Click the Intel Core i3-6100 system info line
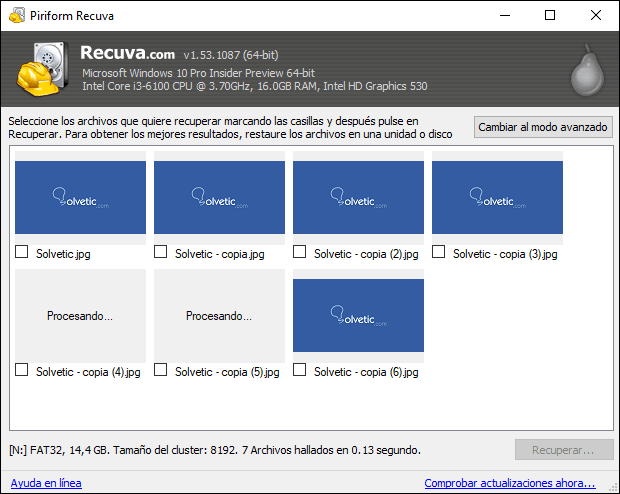620x494 pixels. coord(255,86)
